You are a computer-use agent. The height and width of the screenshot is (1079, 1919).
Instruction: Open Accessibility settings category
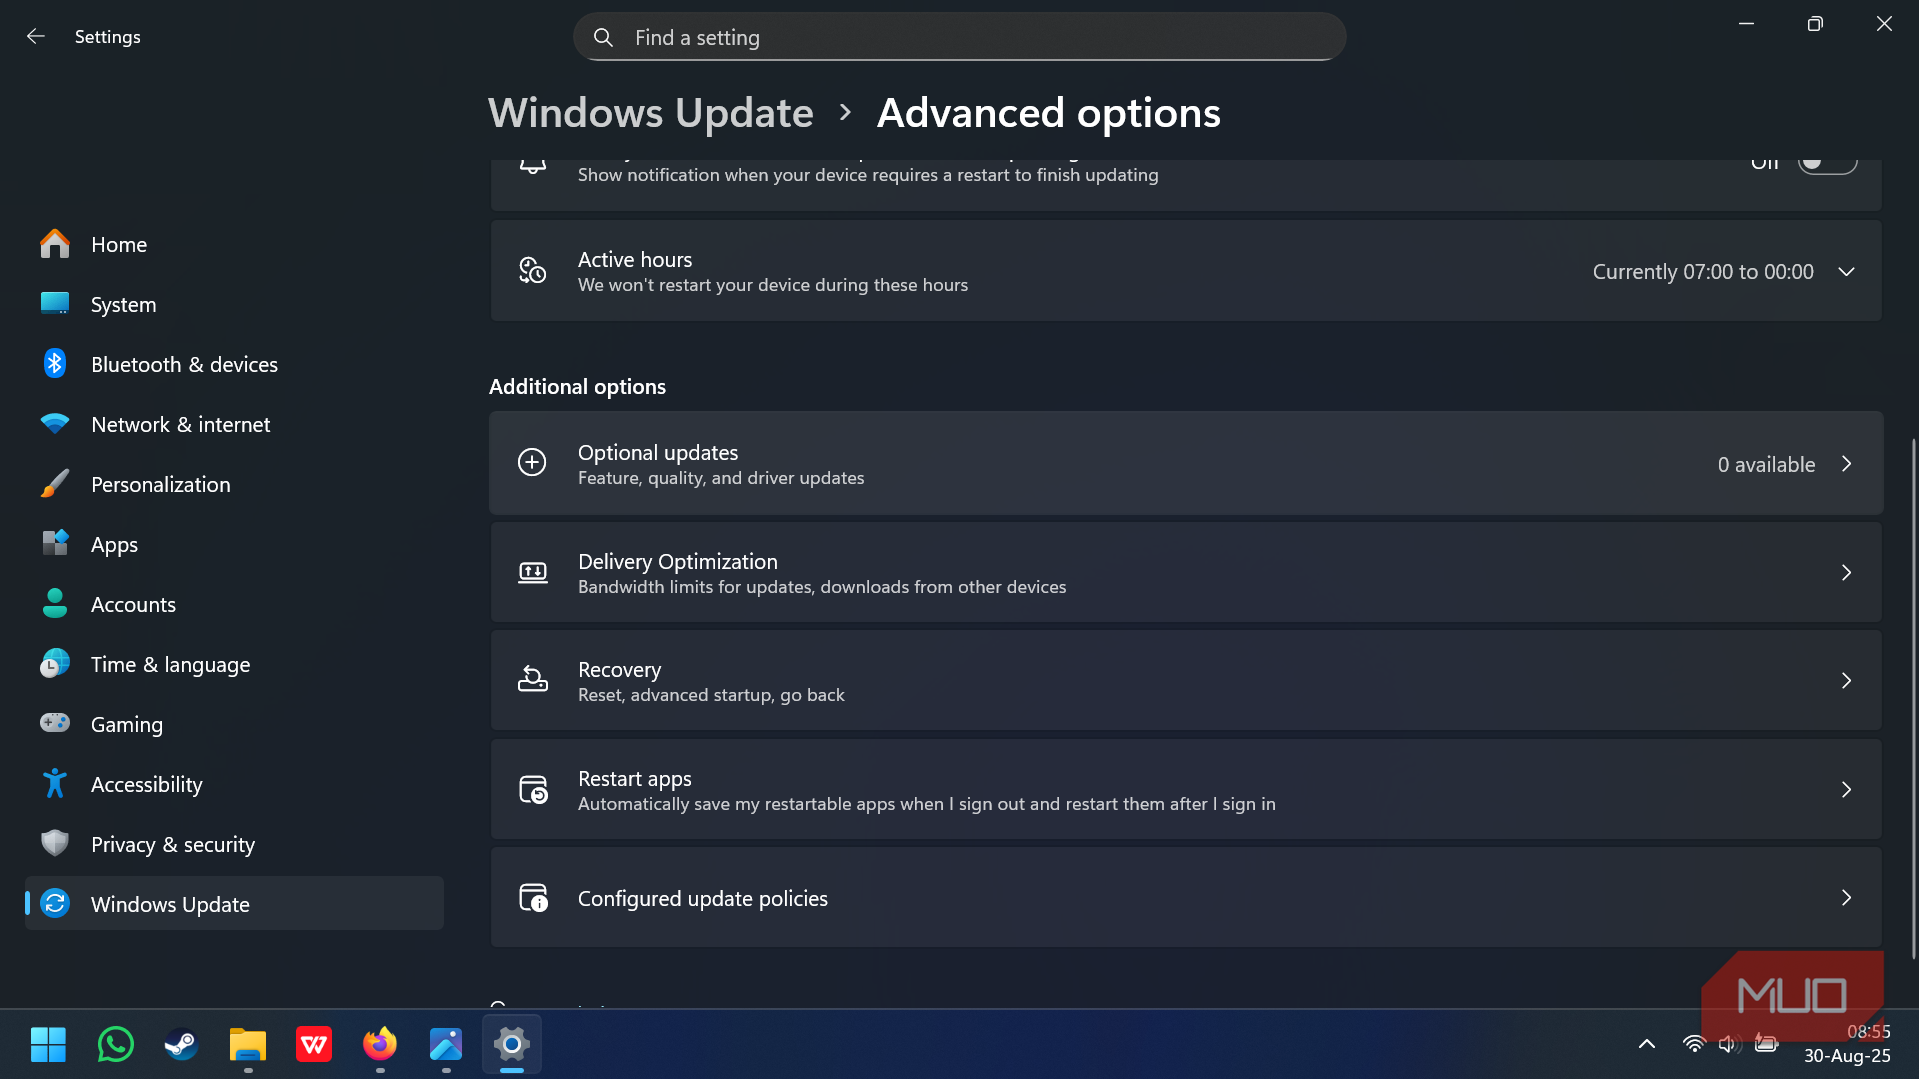(x=234, y=784)
